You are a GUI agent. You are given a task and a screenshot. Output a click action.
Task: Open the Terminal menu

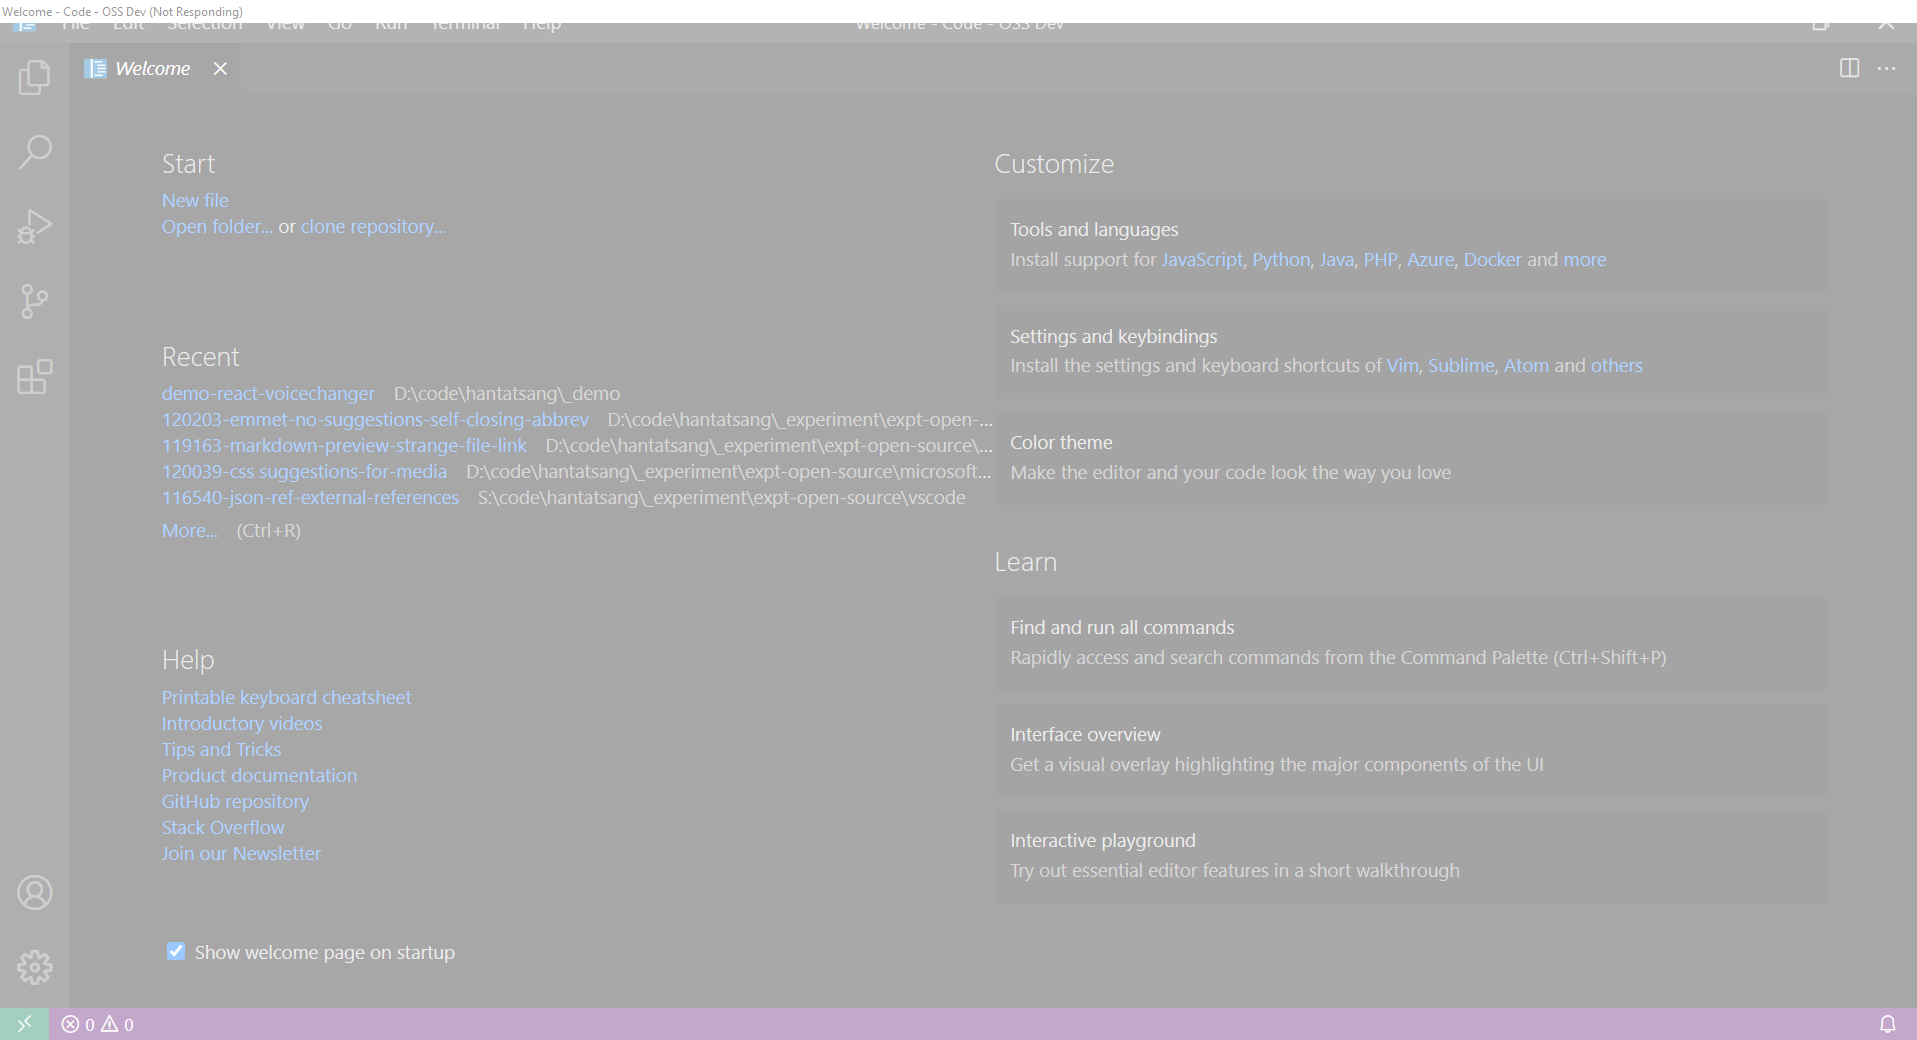[x=464, y=22]
